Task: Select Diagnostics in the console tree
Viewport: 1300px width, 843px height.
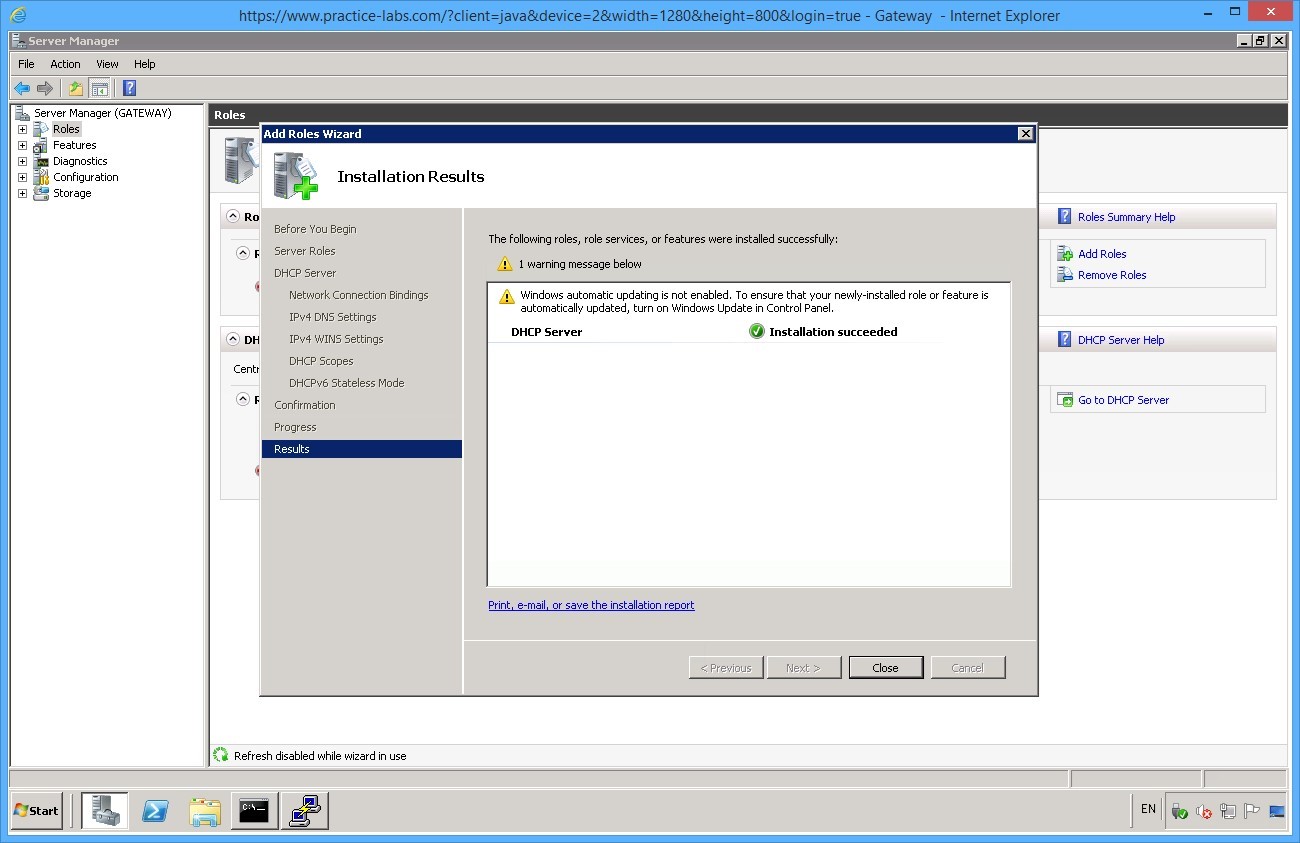Action: 80,161
